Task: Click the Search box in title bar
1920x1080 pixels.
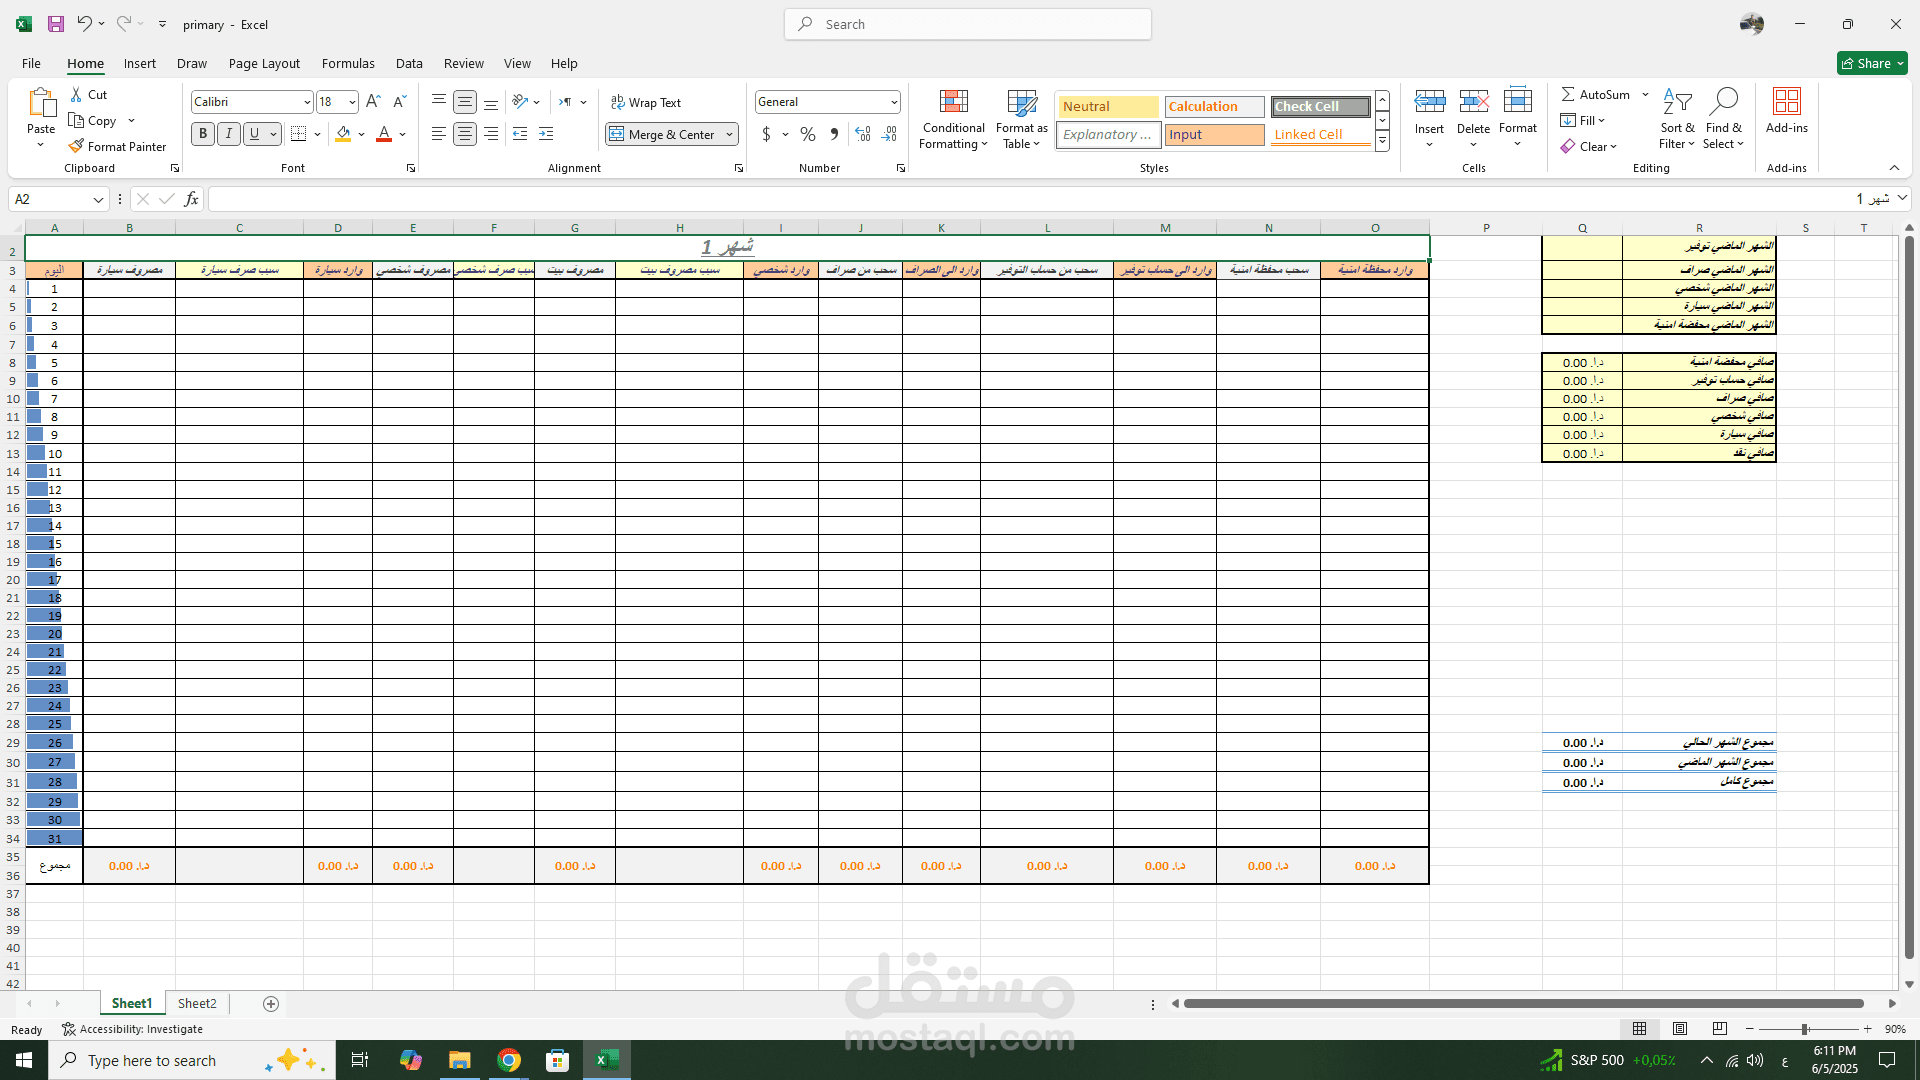Action: point(968,24)
